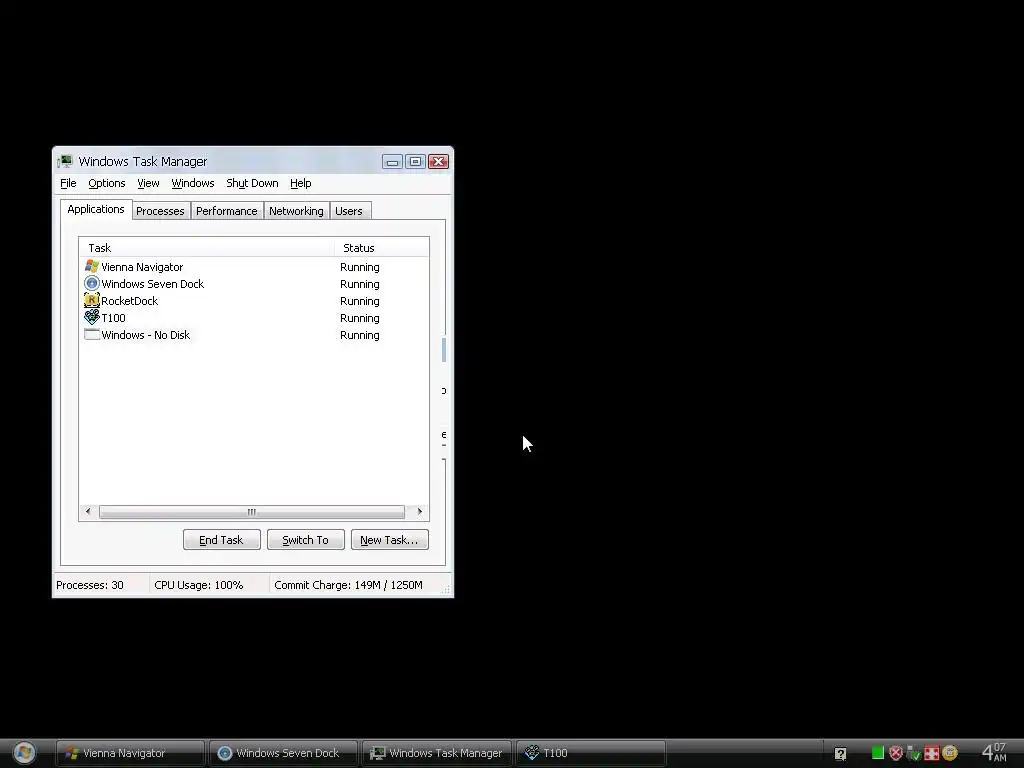Screen dimensions: 1024x768
Task: Click the RocketDock task icon
Action: pos(91,300)
